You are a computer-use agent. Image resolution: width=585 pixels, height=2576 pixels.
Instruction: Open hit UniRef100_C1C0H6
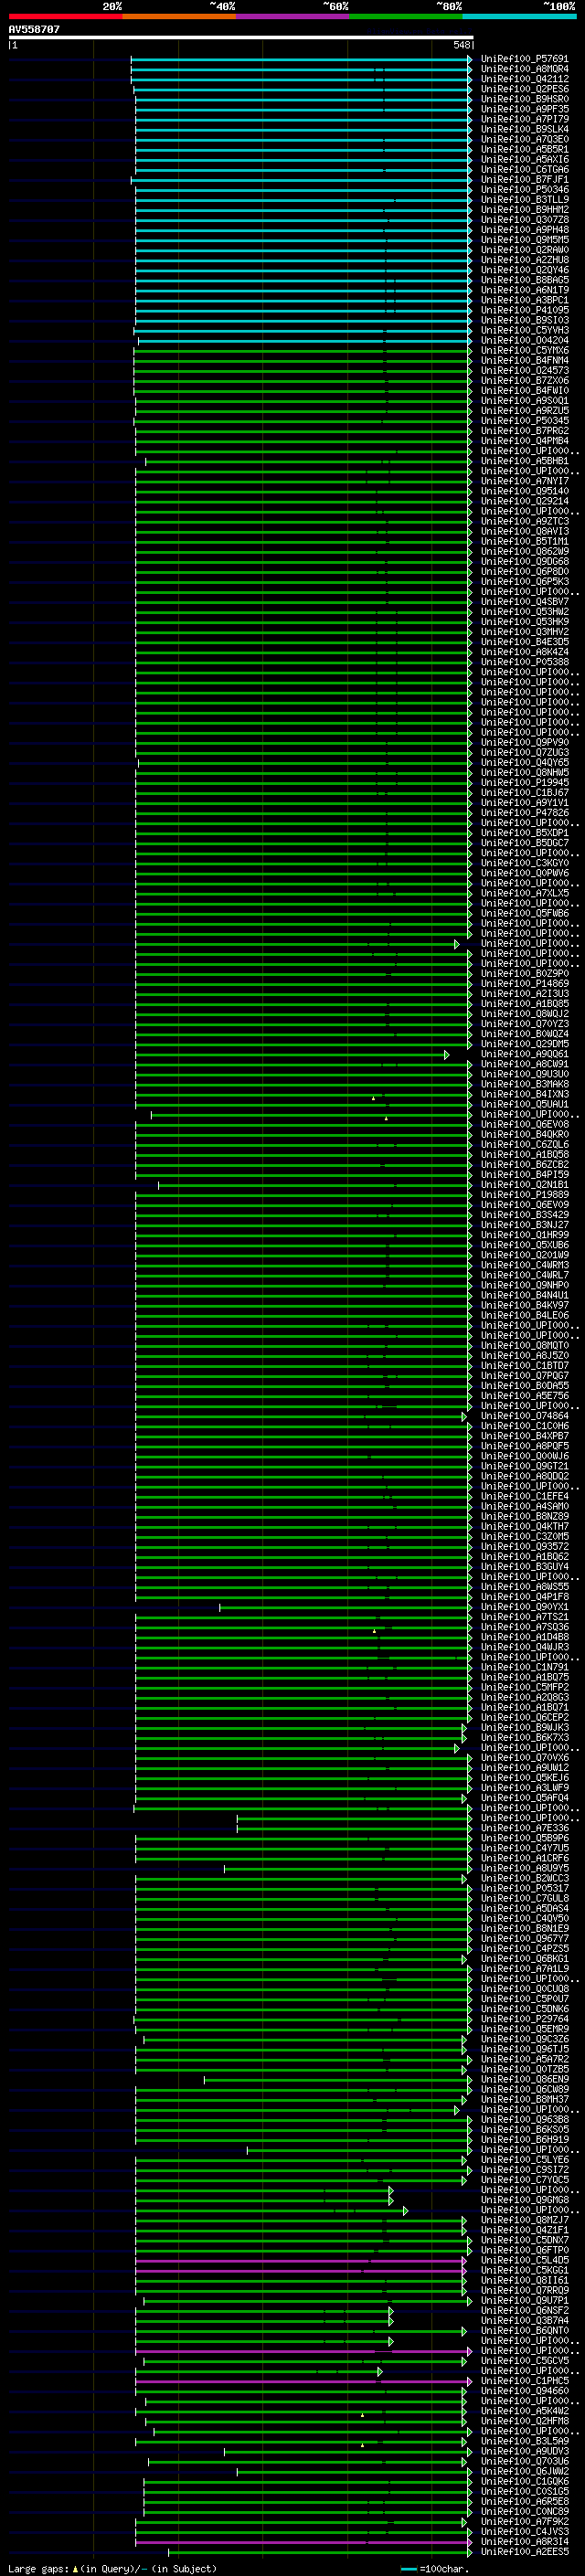tap(524, 1426)
